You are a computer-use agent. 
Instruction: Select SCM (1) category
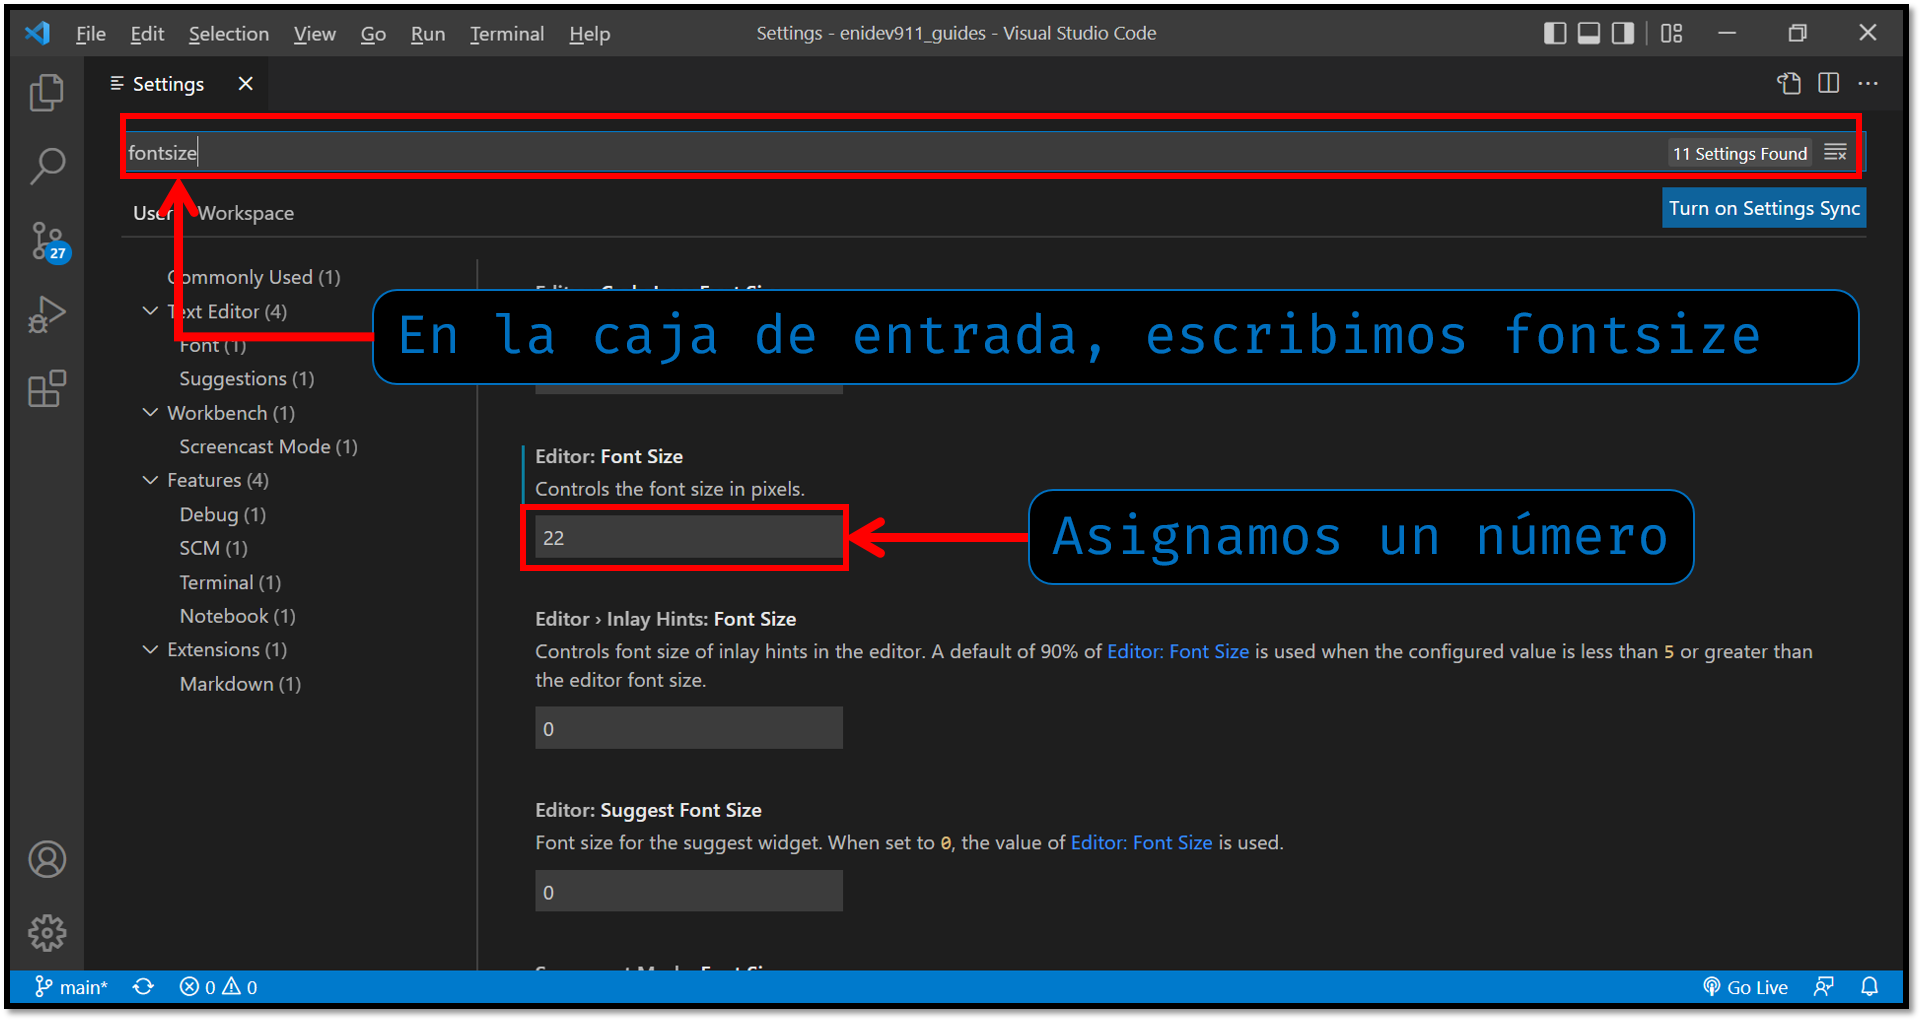(213, 548)
